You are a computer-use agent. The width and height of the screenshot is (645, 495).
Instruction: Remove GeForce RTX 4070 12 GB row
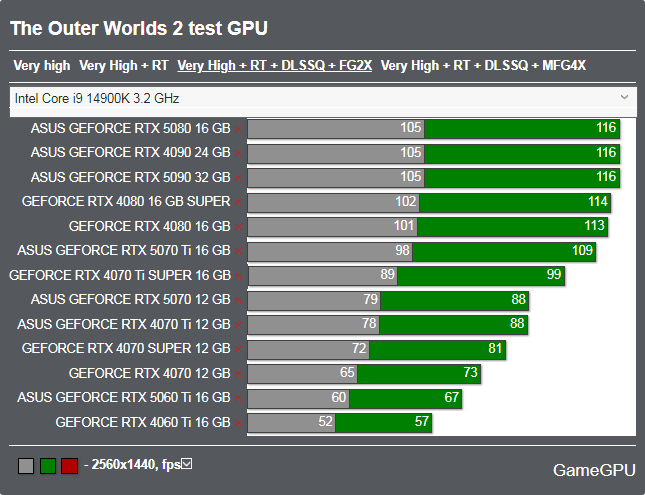(x=238, y=374)
